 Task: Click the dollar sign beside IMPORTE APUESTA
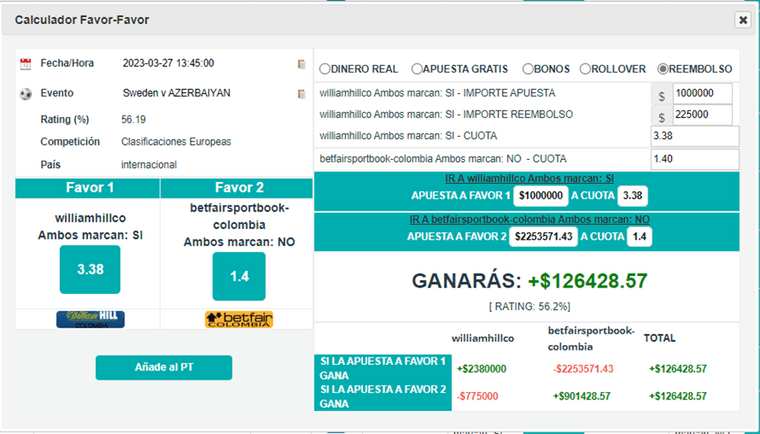[662, 96]
